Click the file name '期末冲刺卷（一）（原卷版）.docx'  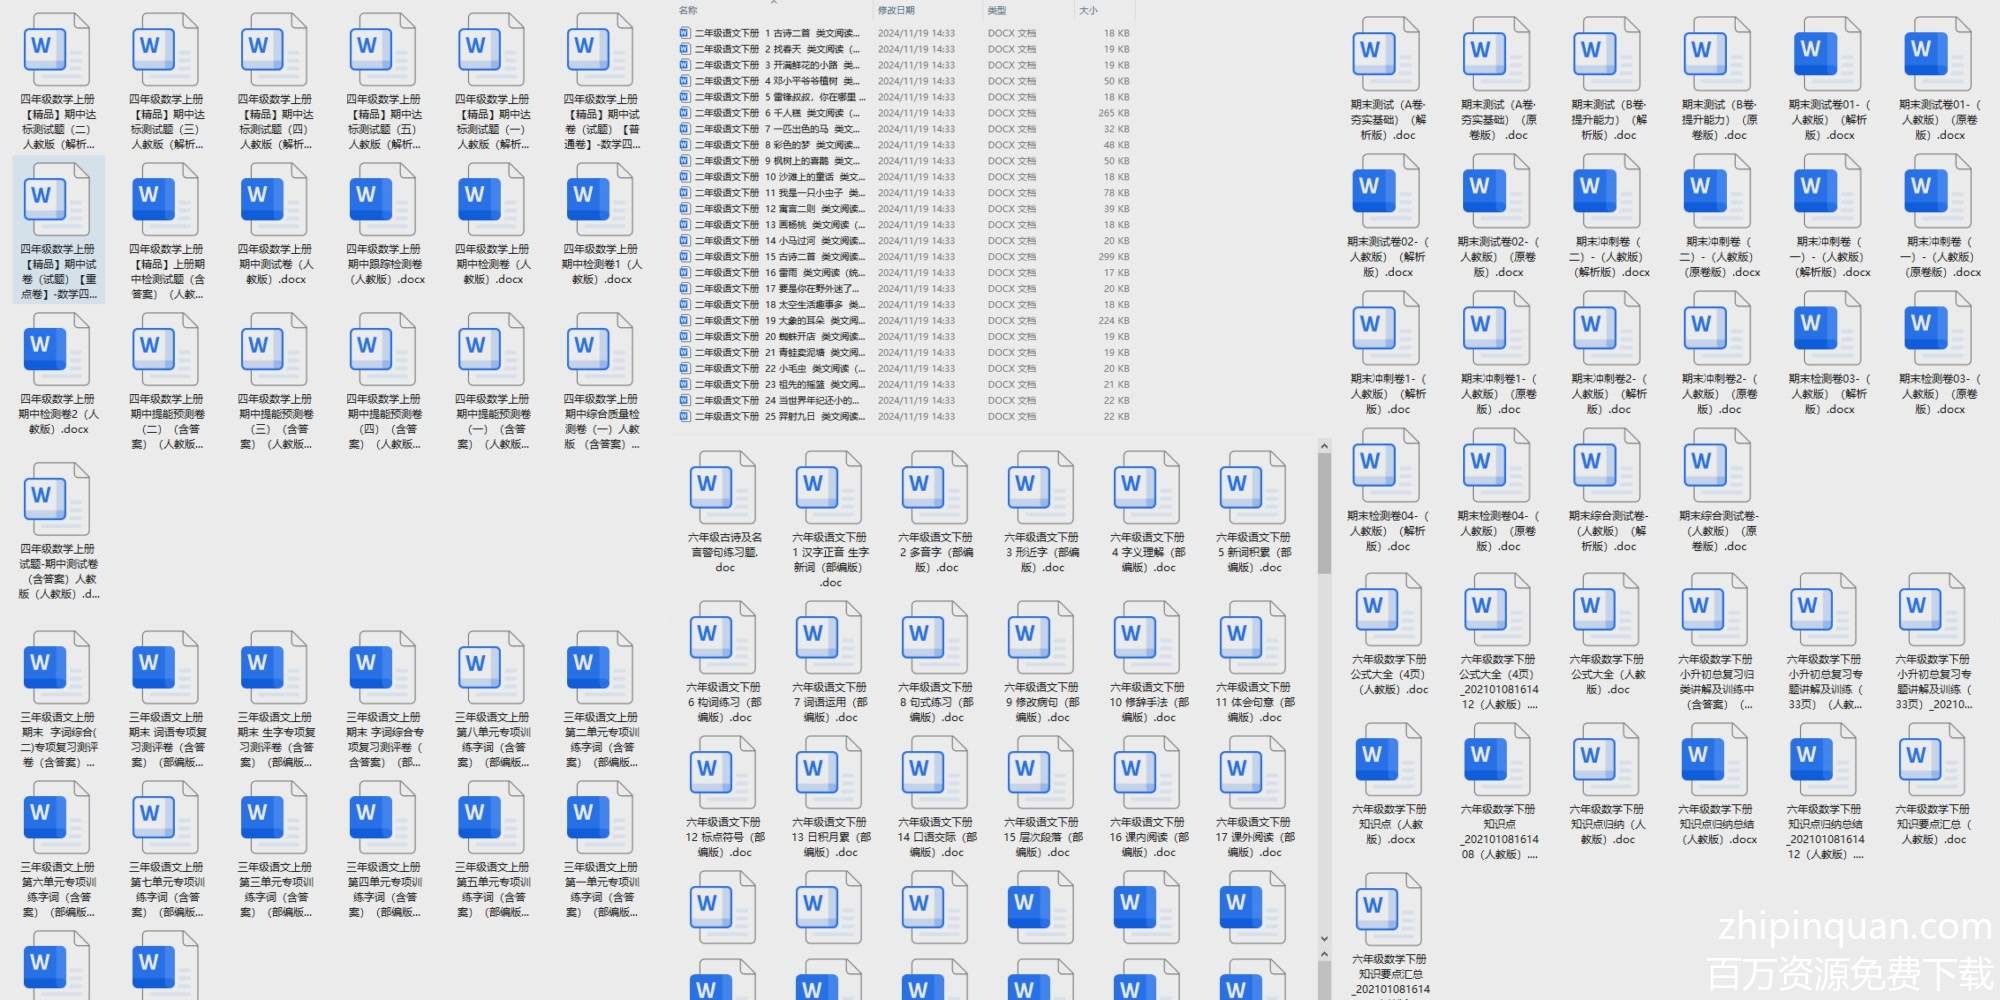pyautogui.click(x=1938, y=257)
